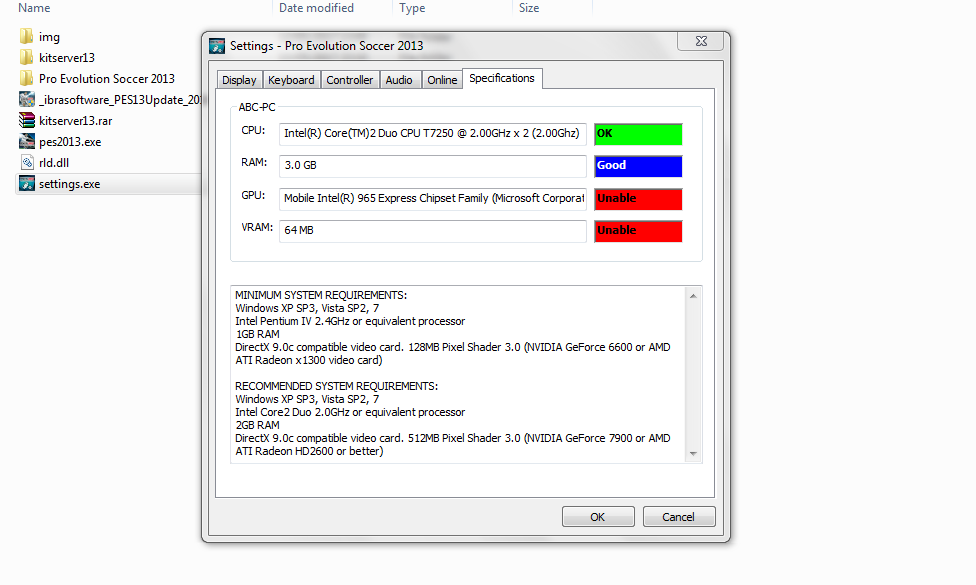Screen dimensions: 976x585
Task: Click the pes2013.exe application icon
Action: (27, 142)
